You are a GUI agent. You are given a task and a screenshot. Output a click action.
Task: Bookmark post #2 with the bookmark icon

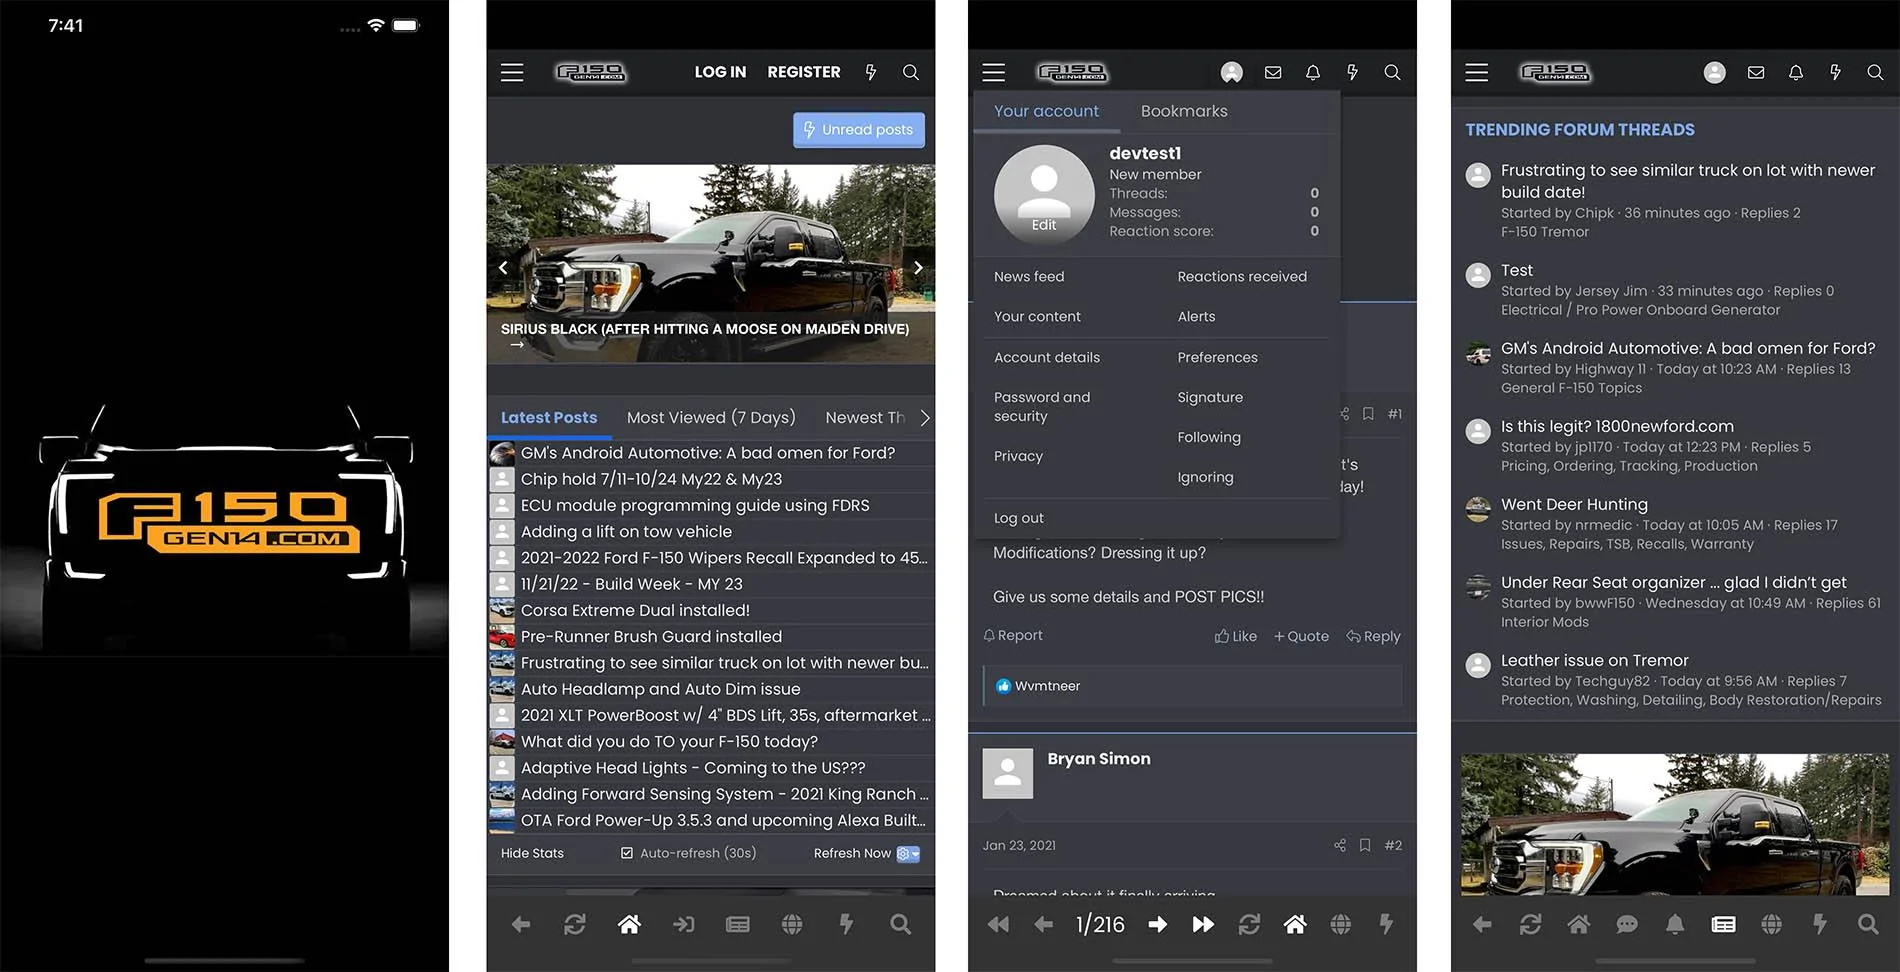pos(1365,845)
